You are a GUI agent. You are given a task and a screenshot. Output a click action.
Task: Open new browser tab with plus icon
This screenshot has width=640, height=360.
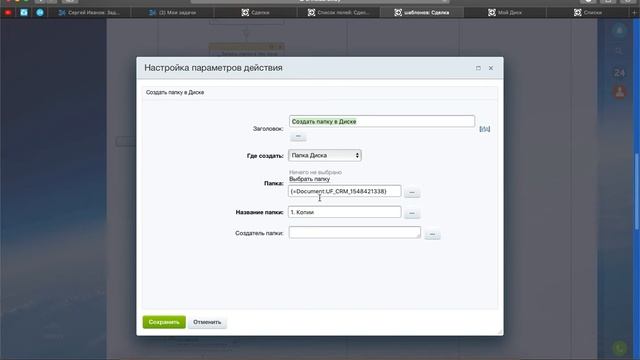[634, 13]
